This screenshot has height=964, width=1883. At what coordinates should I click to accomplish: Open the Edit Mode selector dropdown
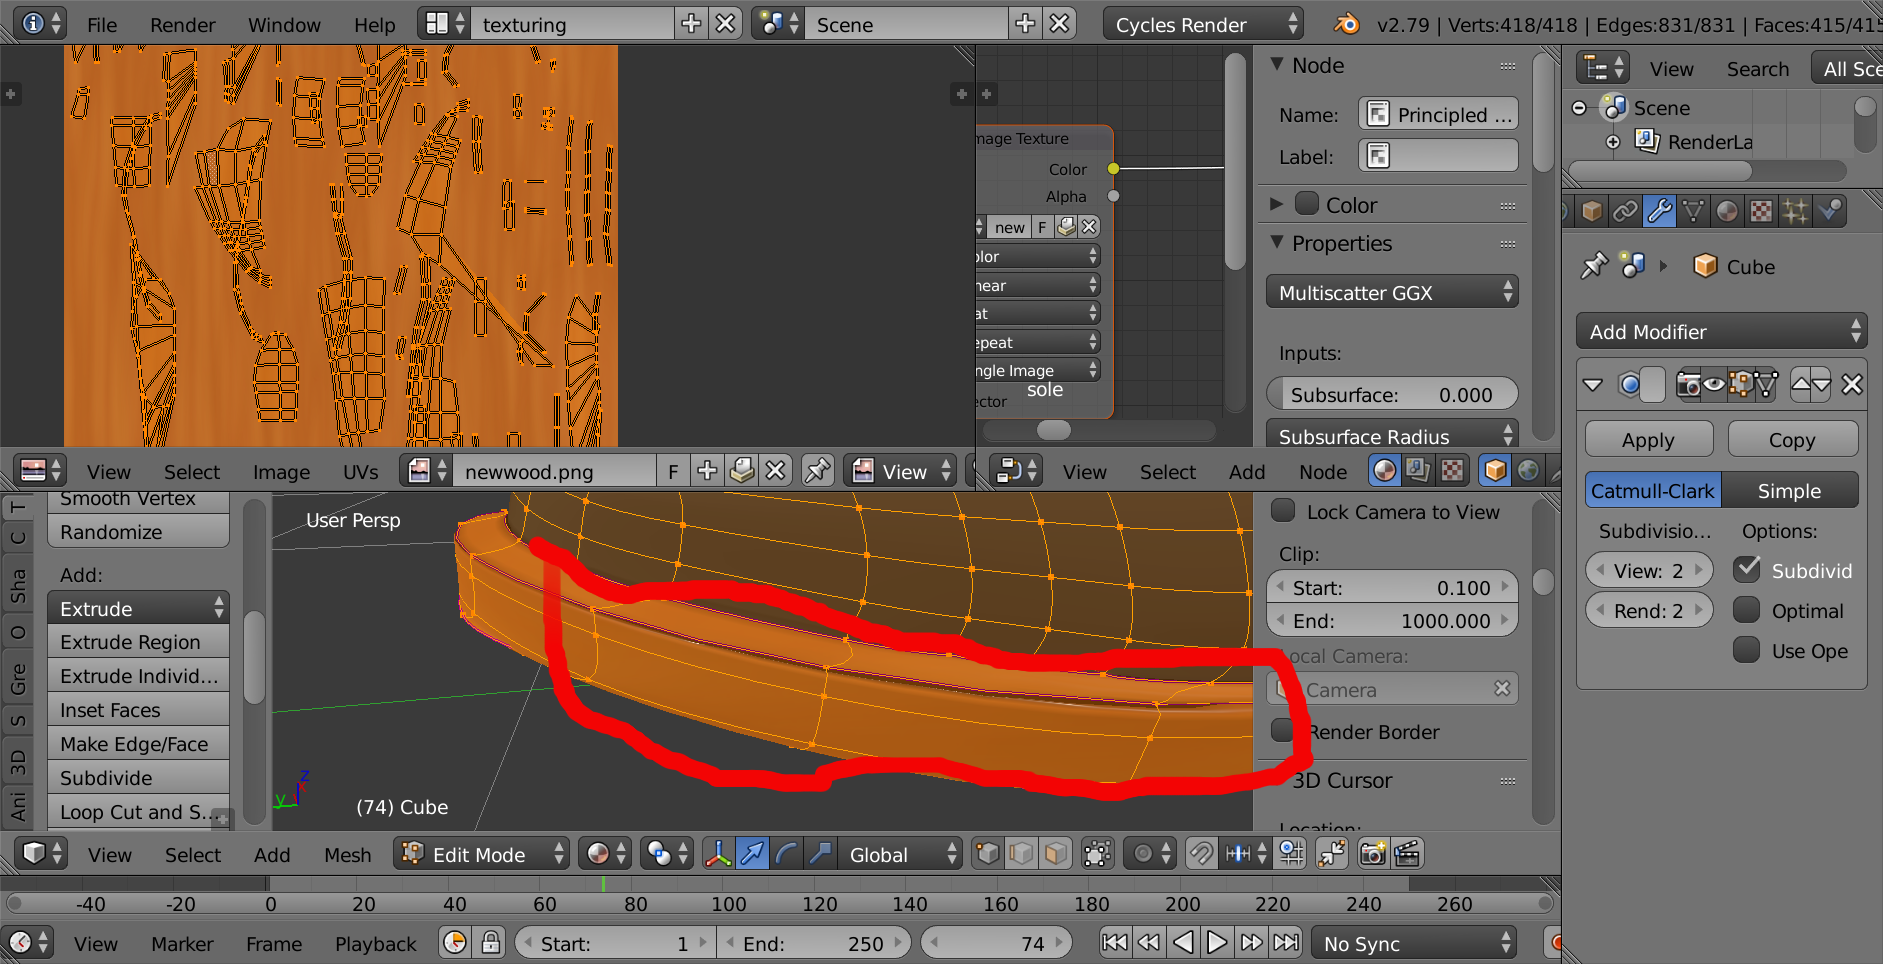(482, 854)
